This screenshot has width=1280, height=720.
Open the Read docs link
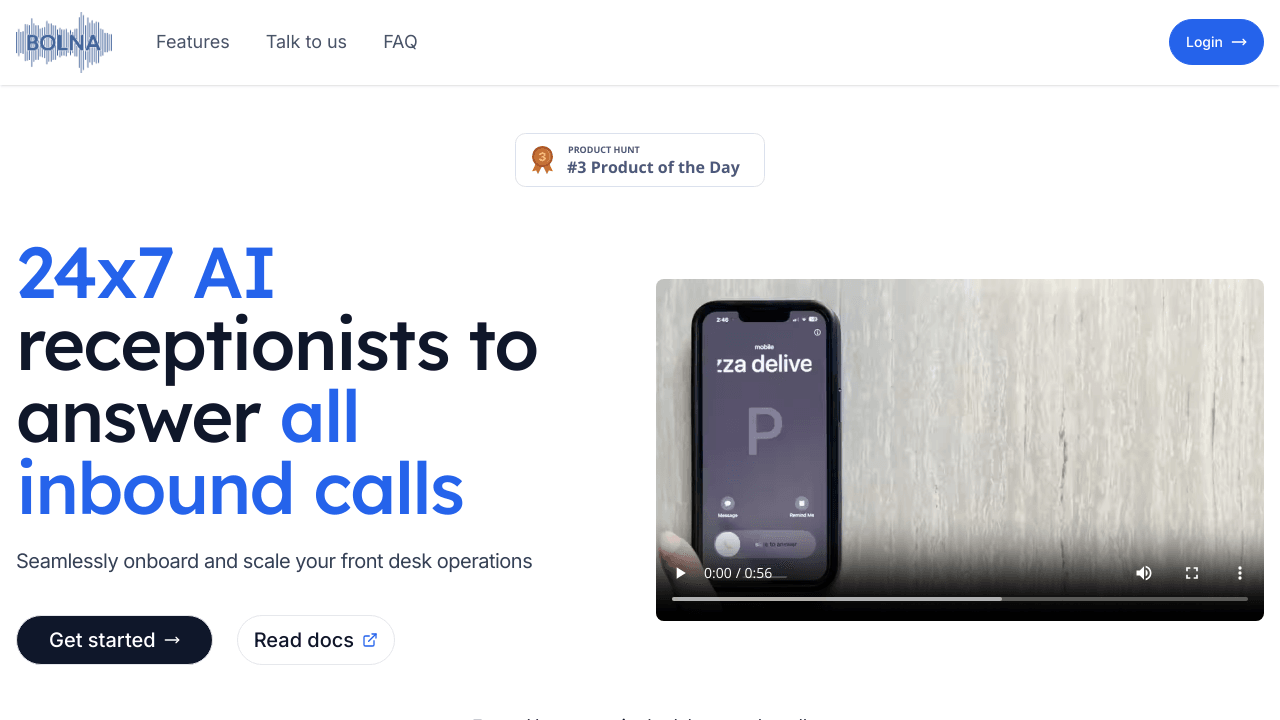[316, 640]
